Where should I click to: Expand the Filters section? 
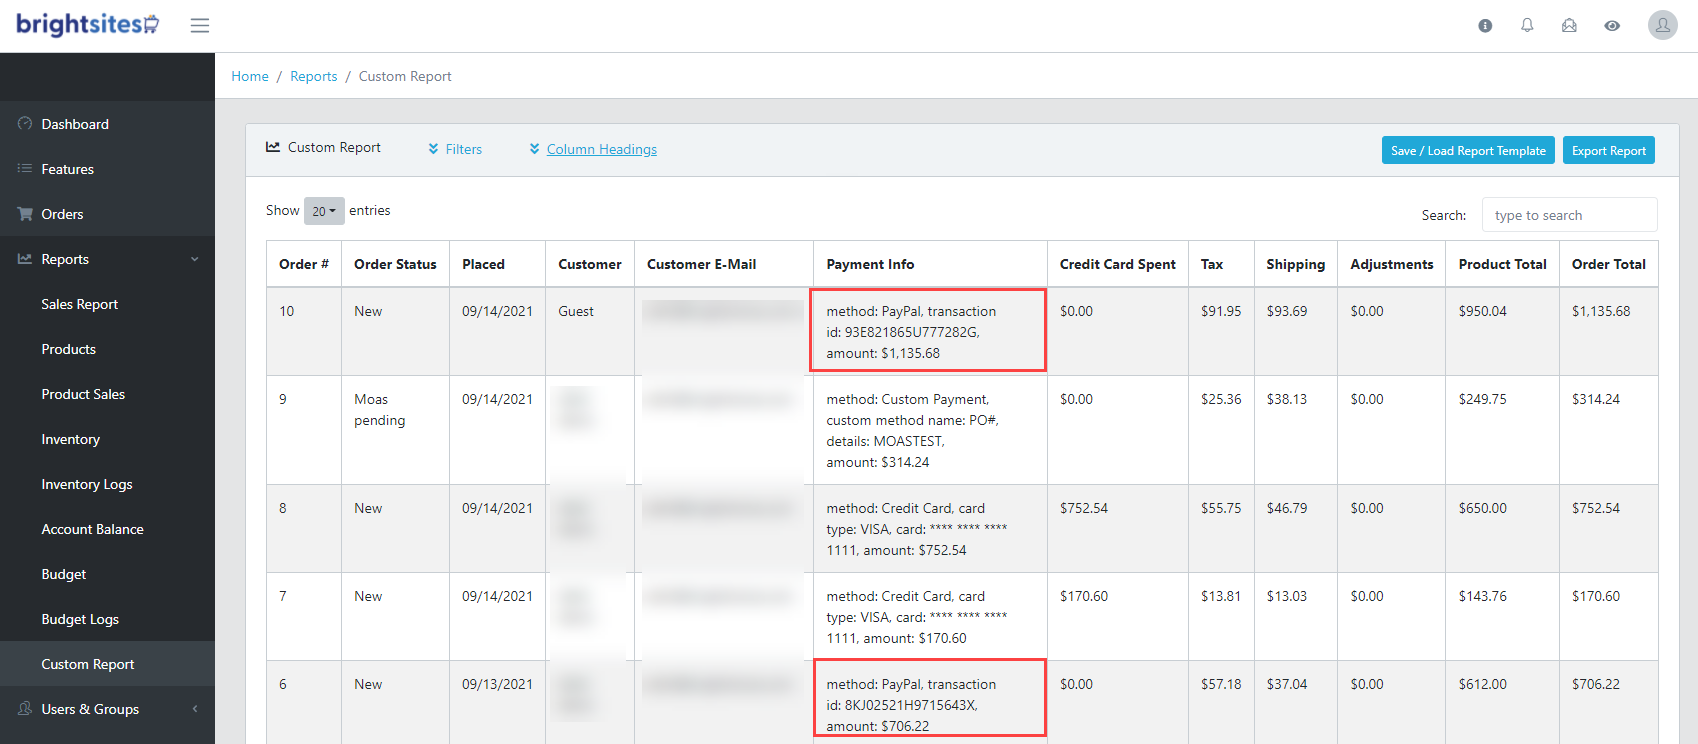click(x=455, y=149)
